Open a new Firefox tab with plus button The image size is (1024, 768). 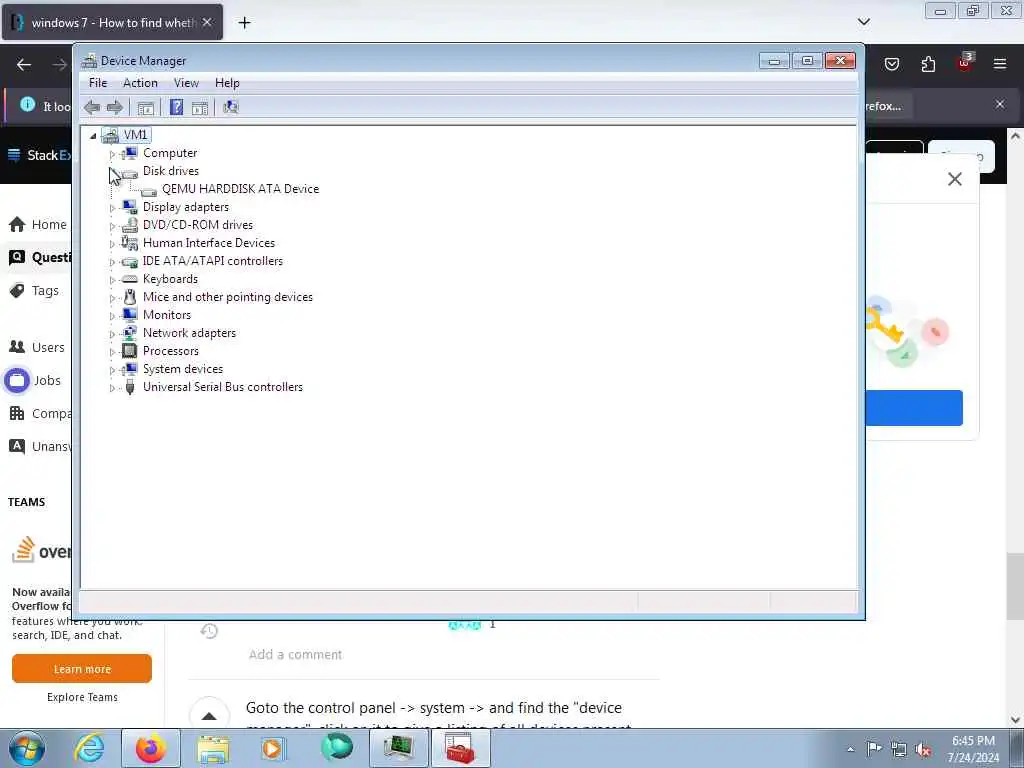(x=244, y=23)
